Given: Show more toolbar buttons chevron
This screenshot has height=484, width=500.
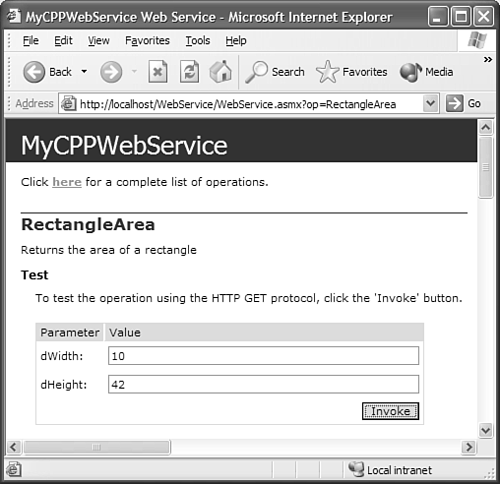Looking at the screenshot, I should tap(488, 60).
